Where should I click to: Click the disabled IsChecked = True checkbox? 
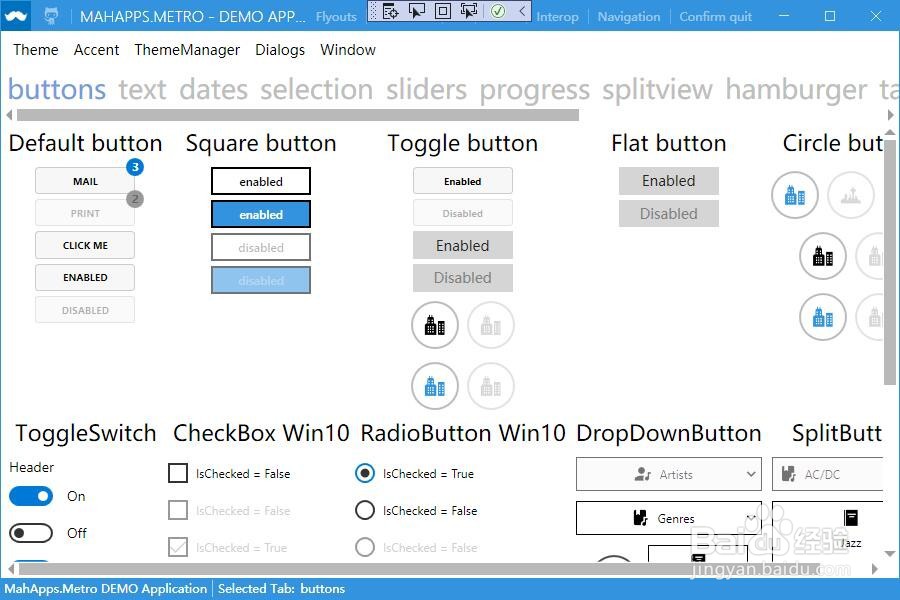tap(178, 547)
